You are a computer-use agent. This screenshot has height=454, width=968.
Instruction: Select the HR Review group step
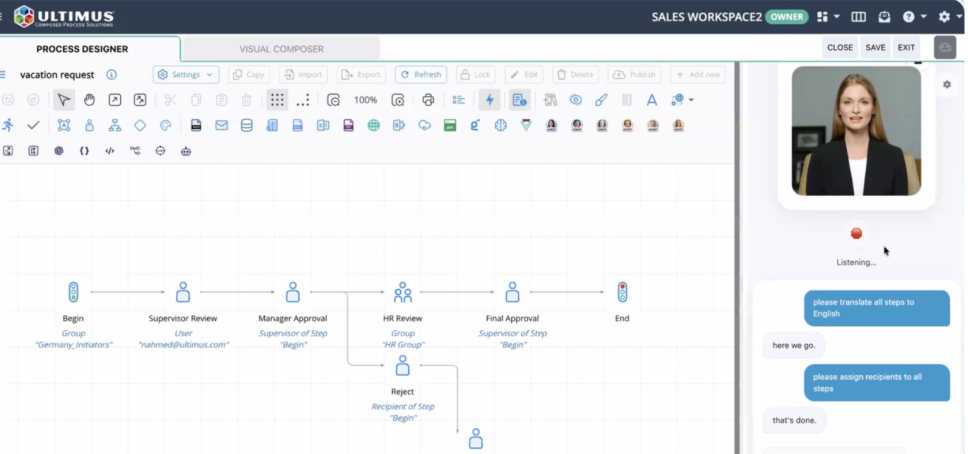(x=403, y=292)
